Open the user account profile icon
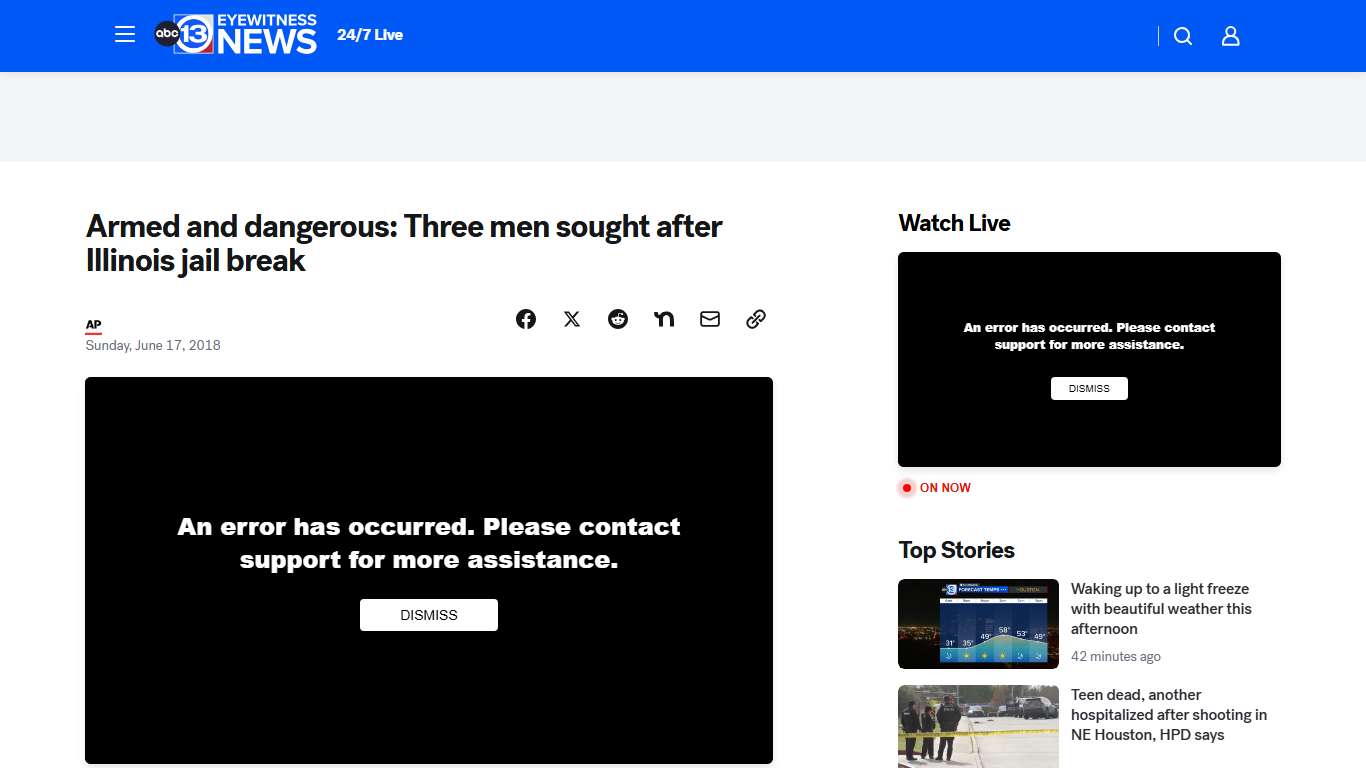The width and height of the screenshot is (1366, 768). pyautogui.click(x=1231, y=36)
